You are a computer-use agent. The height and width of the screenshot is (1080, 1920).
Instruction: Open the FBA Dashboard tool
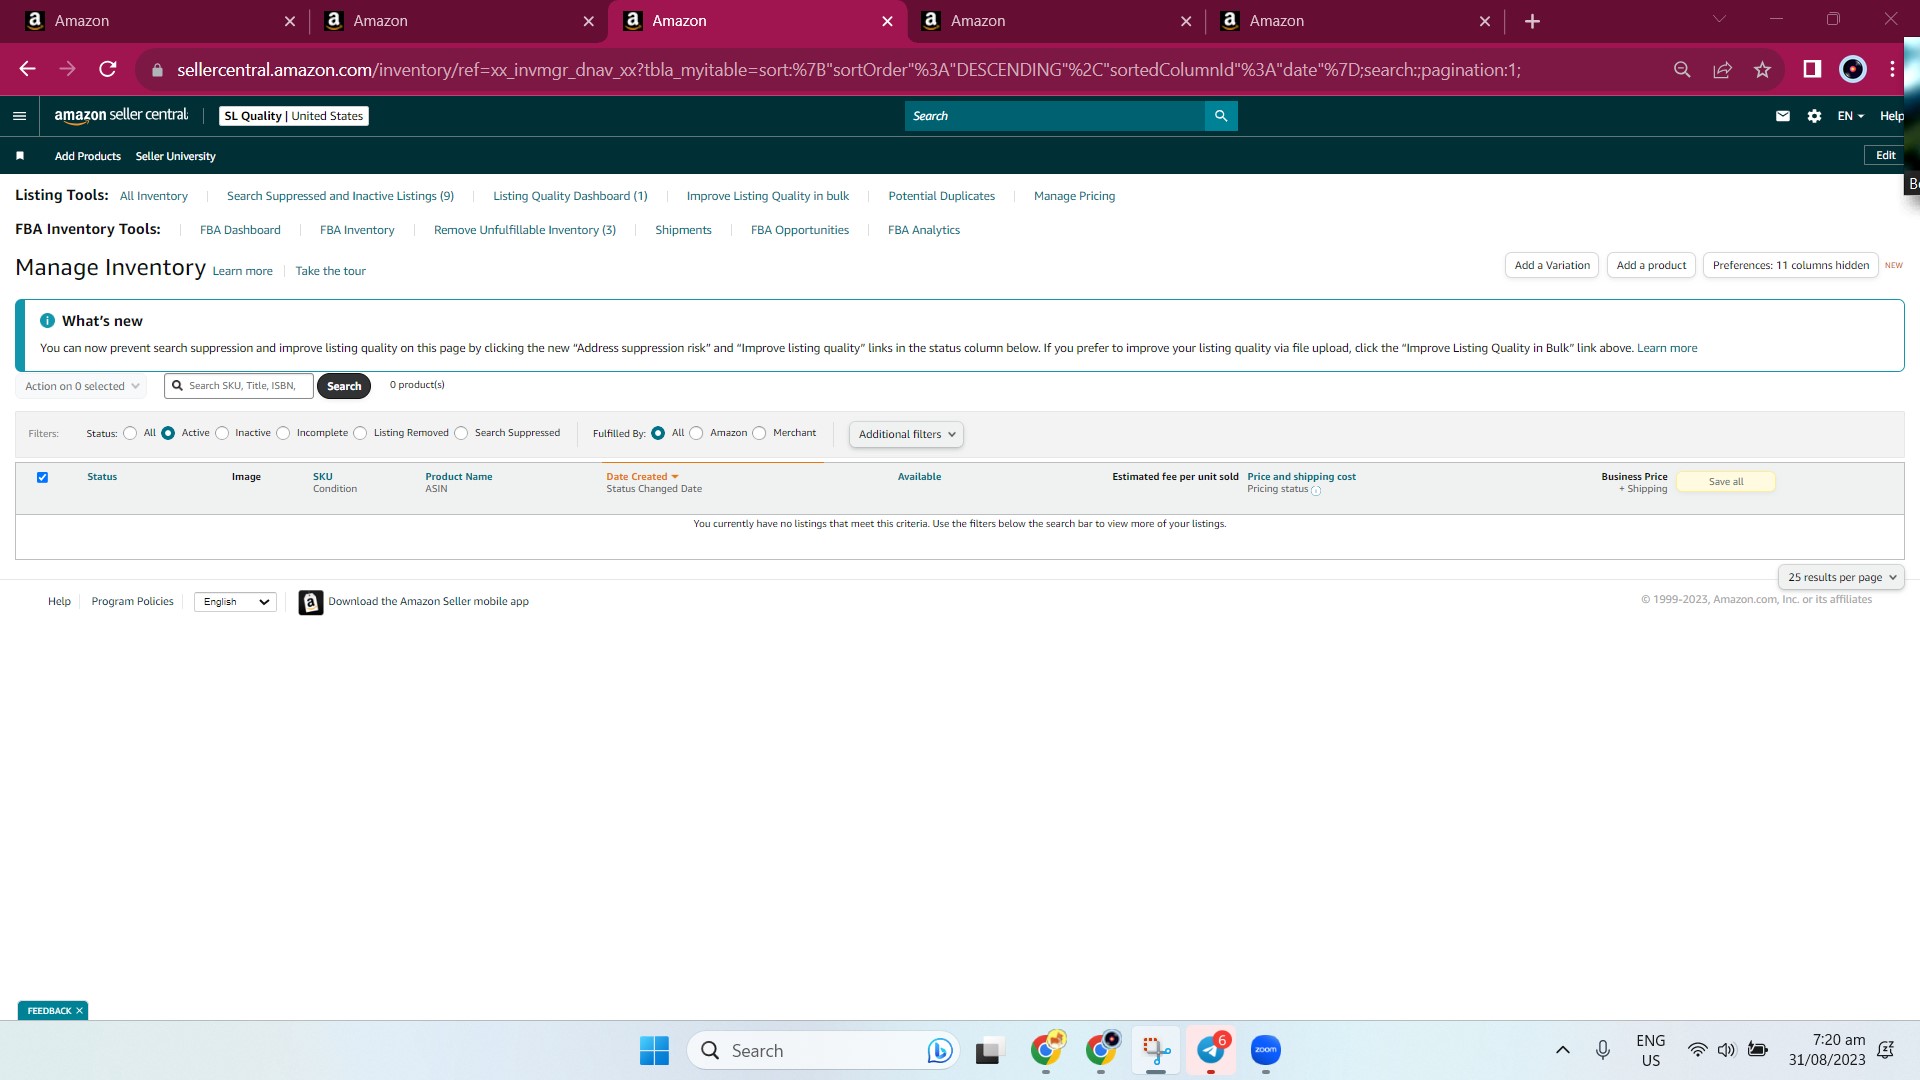(240, 231)
